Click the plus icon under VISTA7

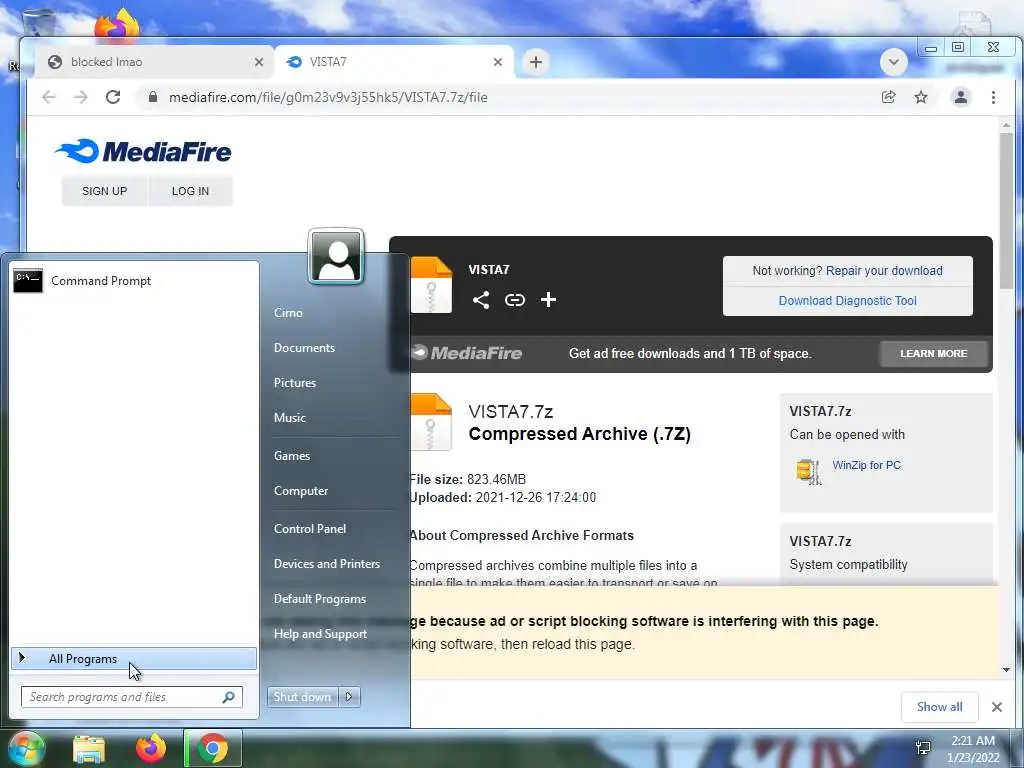549,300
